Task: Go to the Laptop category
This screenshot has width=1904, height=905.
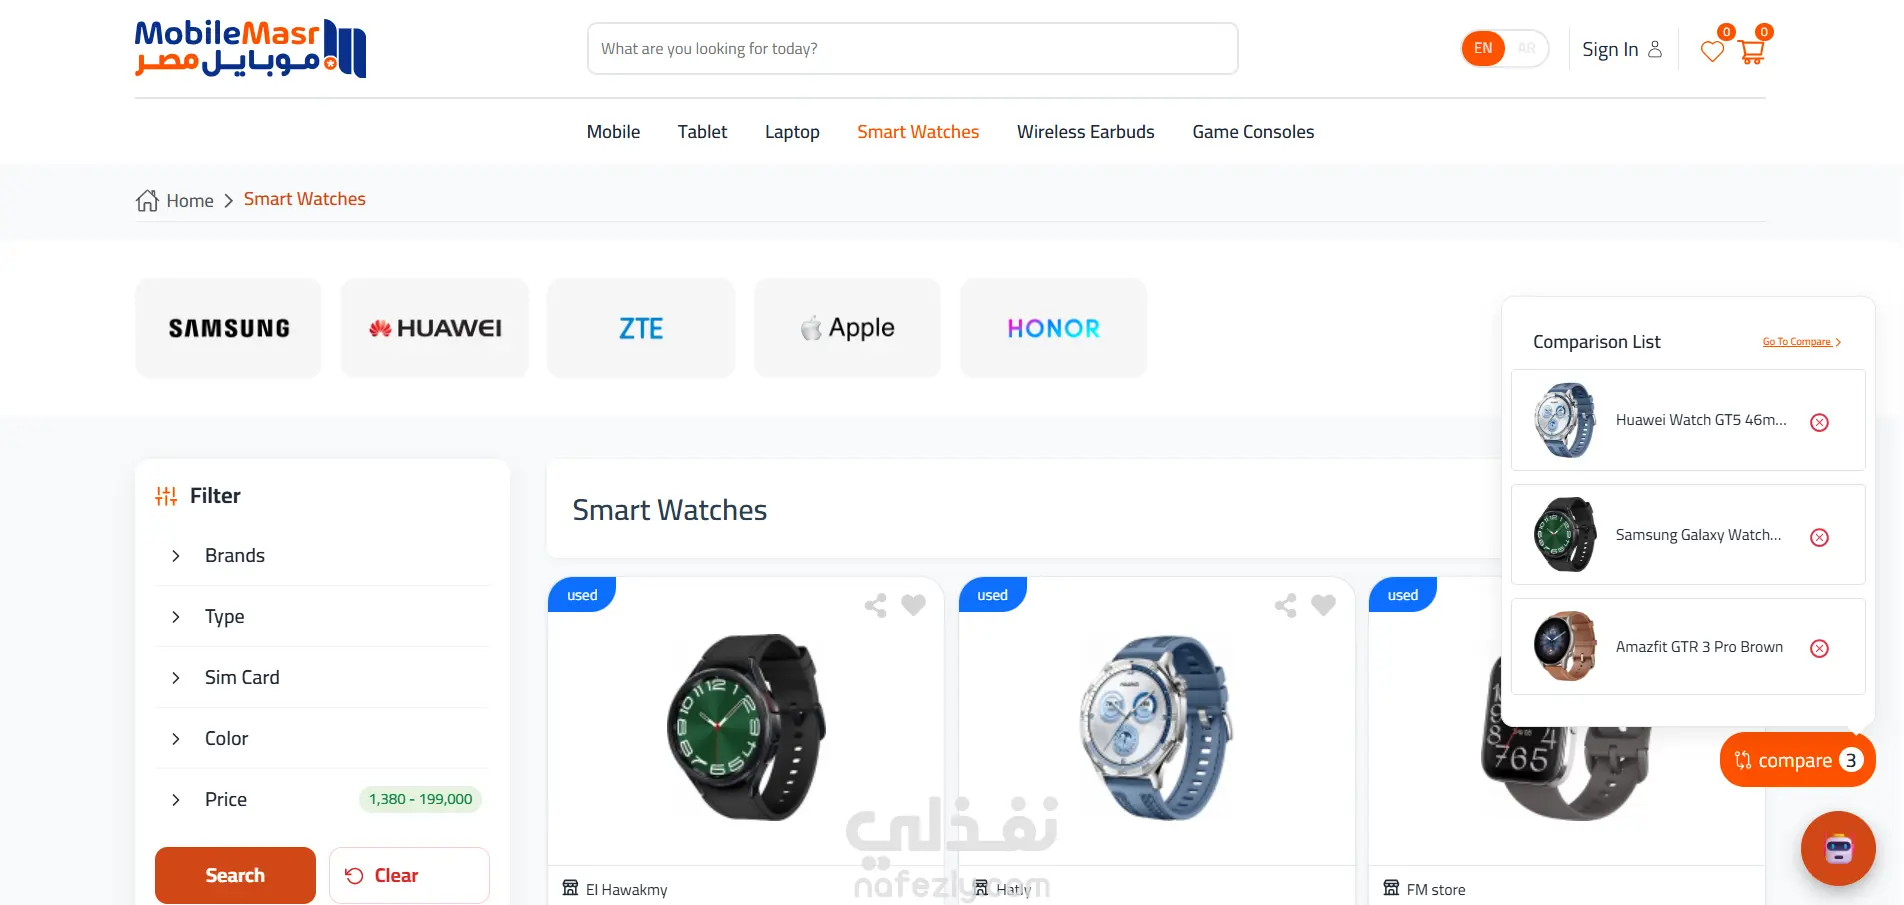Action: 792,132
